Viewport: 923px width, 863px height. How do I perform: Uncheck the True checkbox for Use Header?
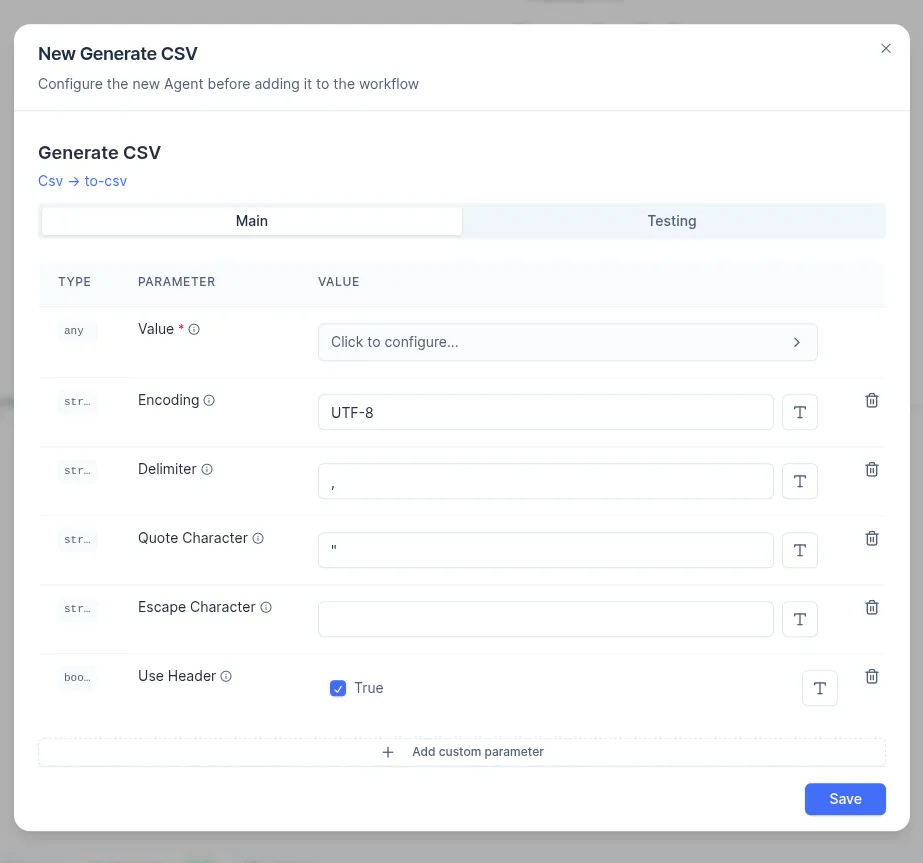click(338, 688)
